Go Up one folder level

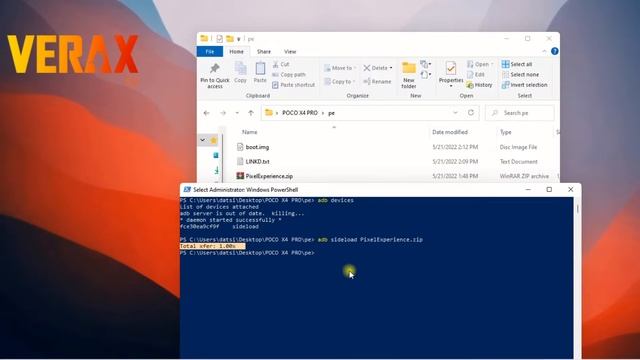(x=251, y=113)
